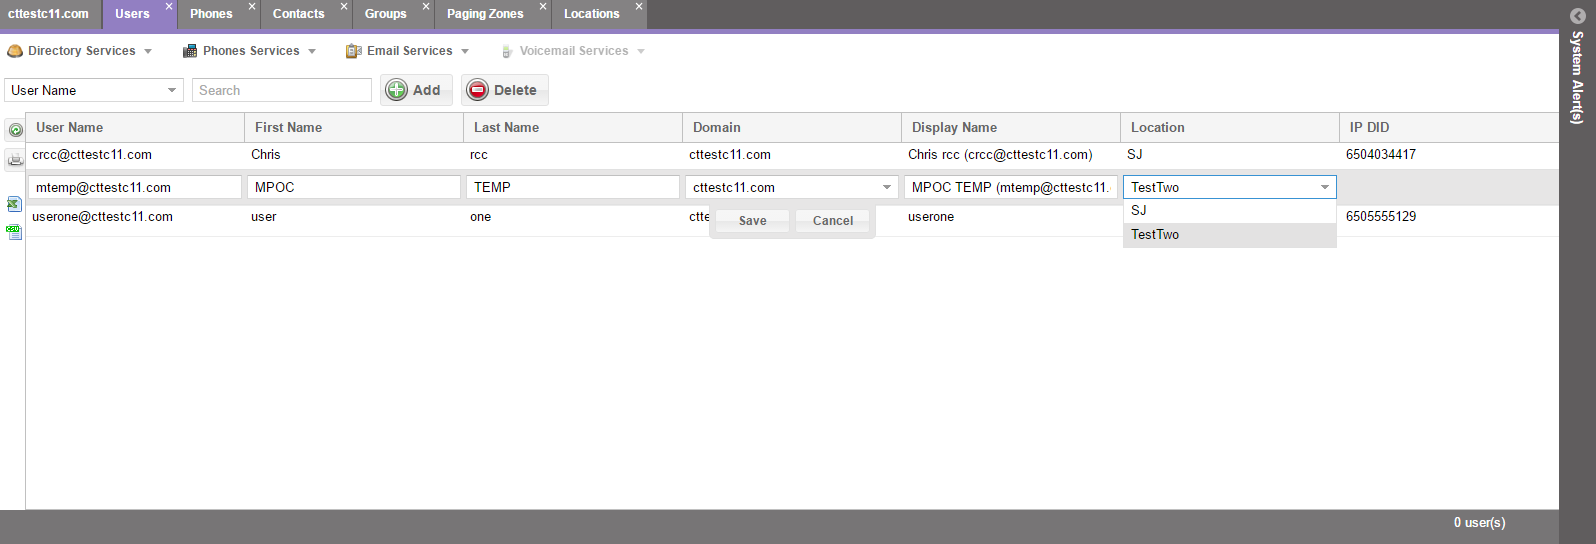Image resolution: width=1596 pixels, height=544 pixels.
Task: Sort by the User Name column header
Action: pos(135,127)
